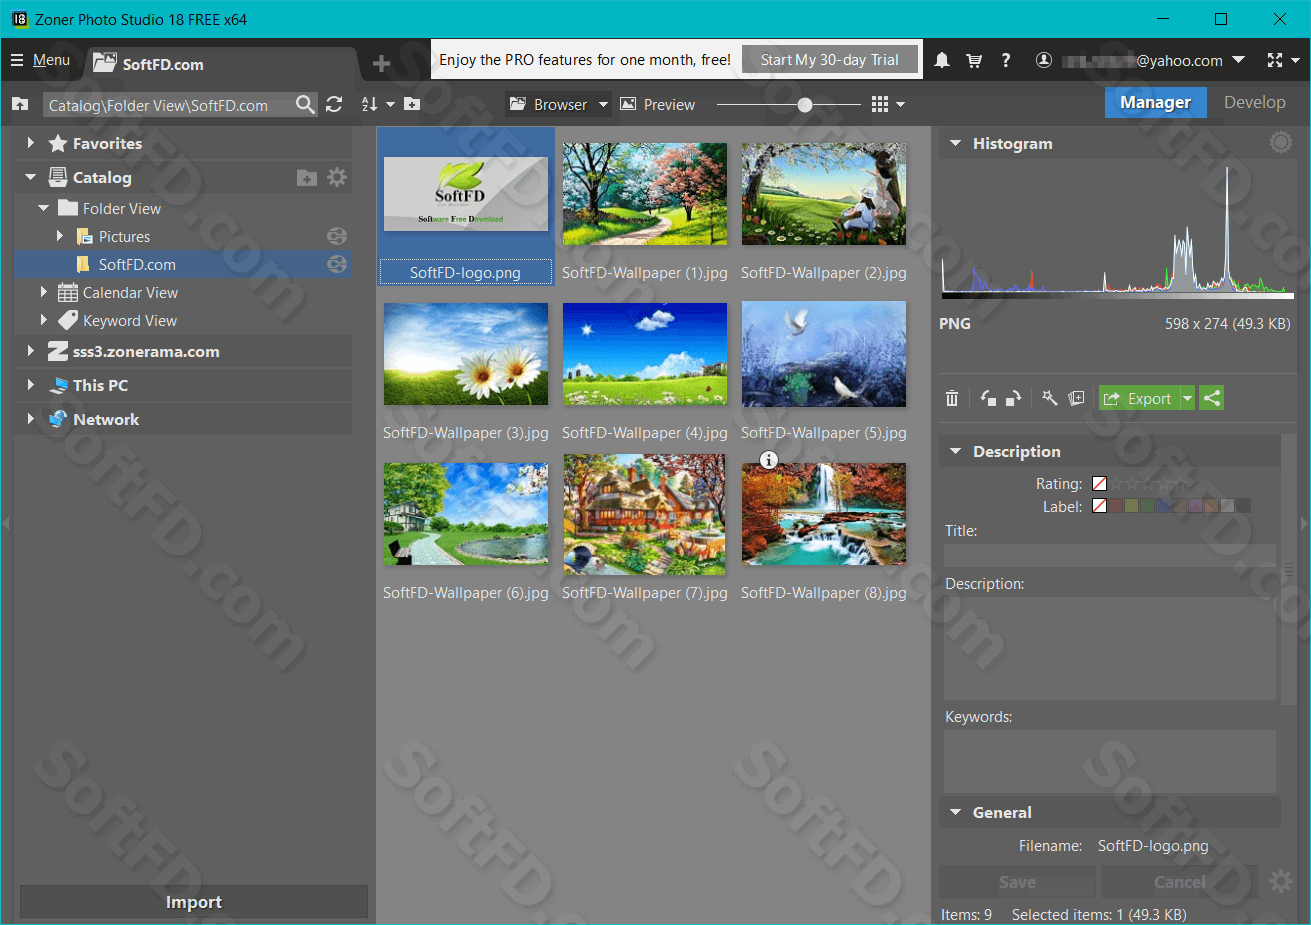Click the delete trash icon
The width and height of the screenshot is (1311, 925).
pos(952,398)
